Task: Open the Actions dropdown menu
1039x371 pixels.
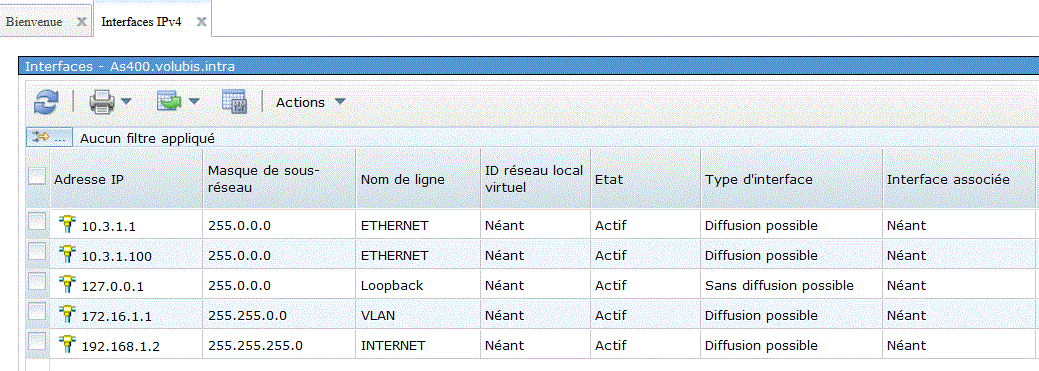Action: click(x=311, y=103)
